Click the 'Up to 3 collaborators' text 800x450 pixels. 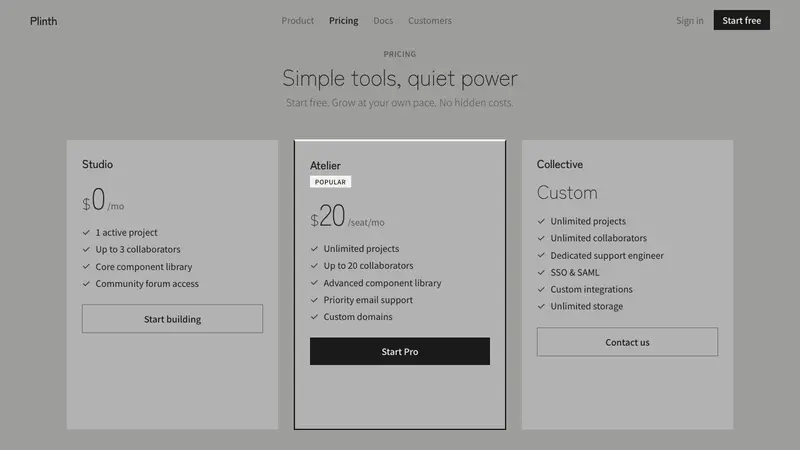click(138, 249)
